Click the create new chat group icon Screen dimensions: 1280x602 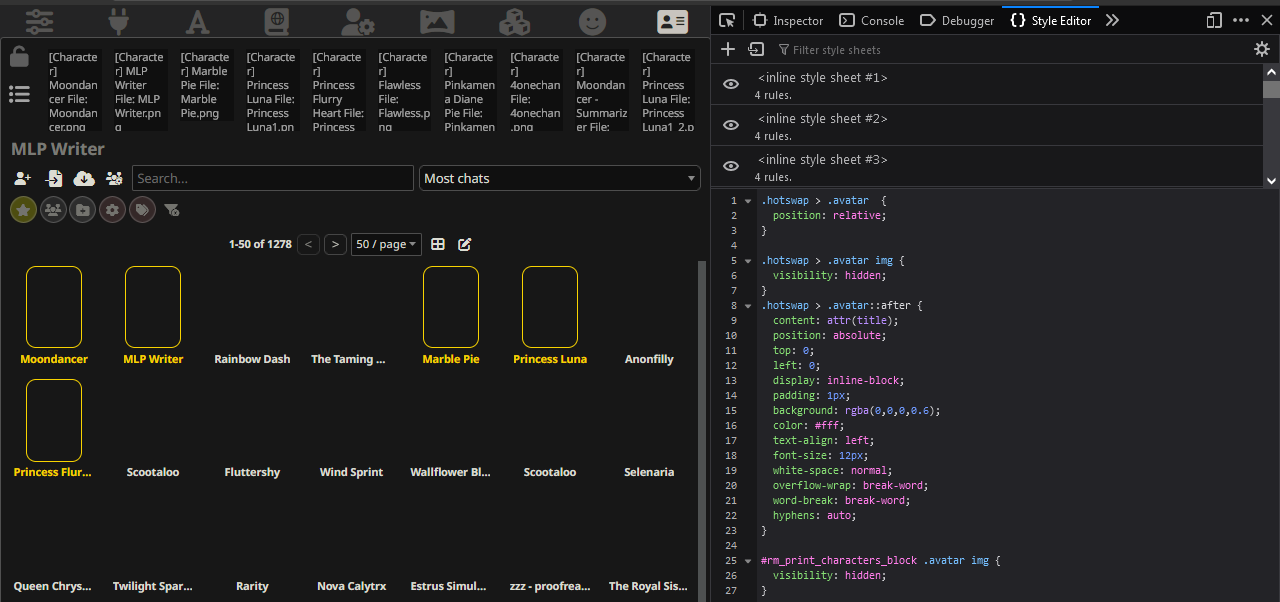pyautogui.click(x=114, y=178)
